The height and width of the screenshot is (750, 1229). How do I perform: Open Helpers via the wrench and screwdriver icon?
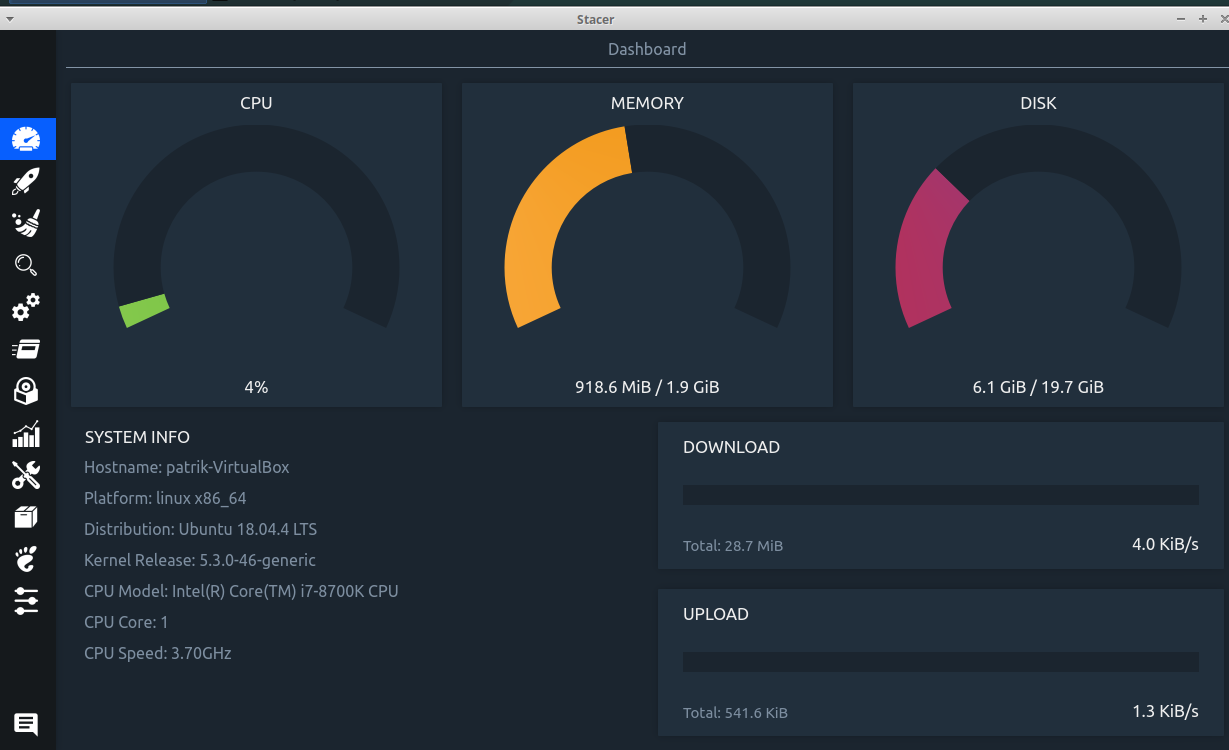point(26,475)
